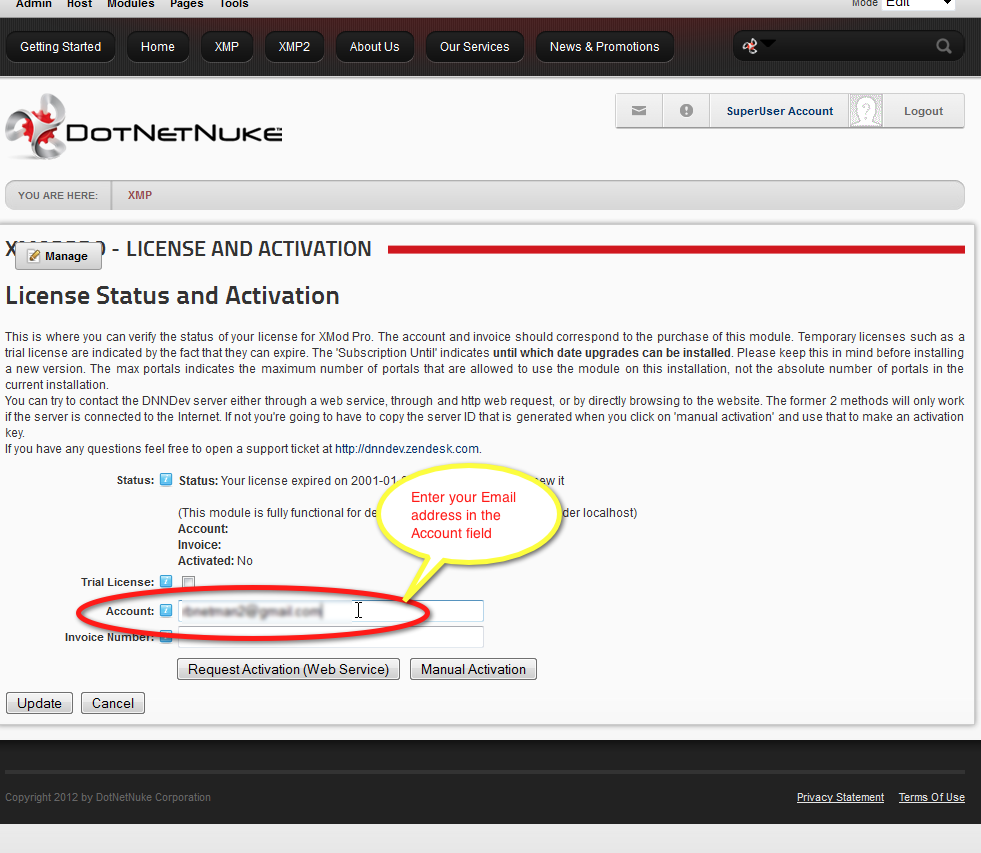Tick the Trial License checkbox
Screen dimensions: 981x853
[188, 582]
